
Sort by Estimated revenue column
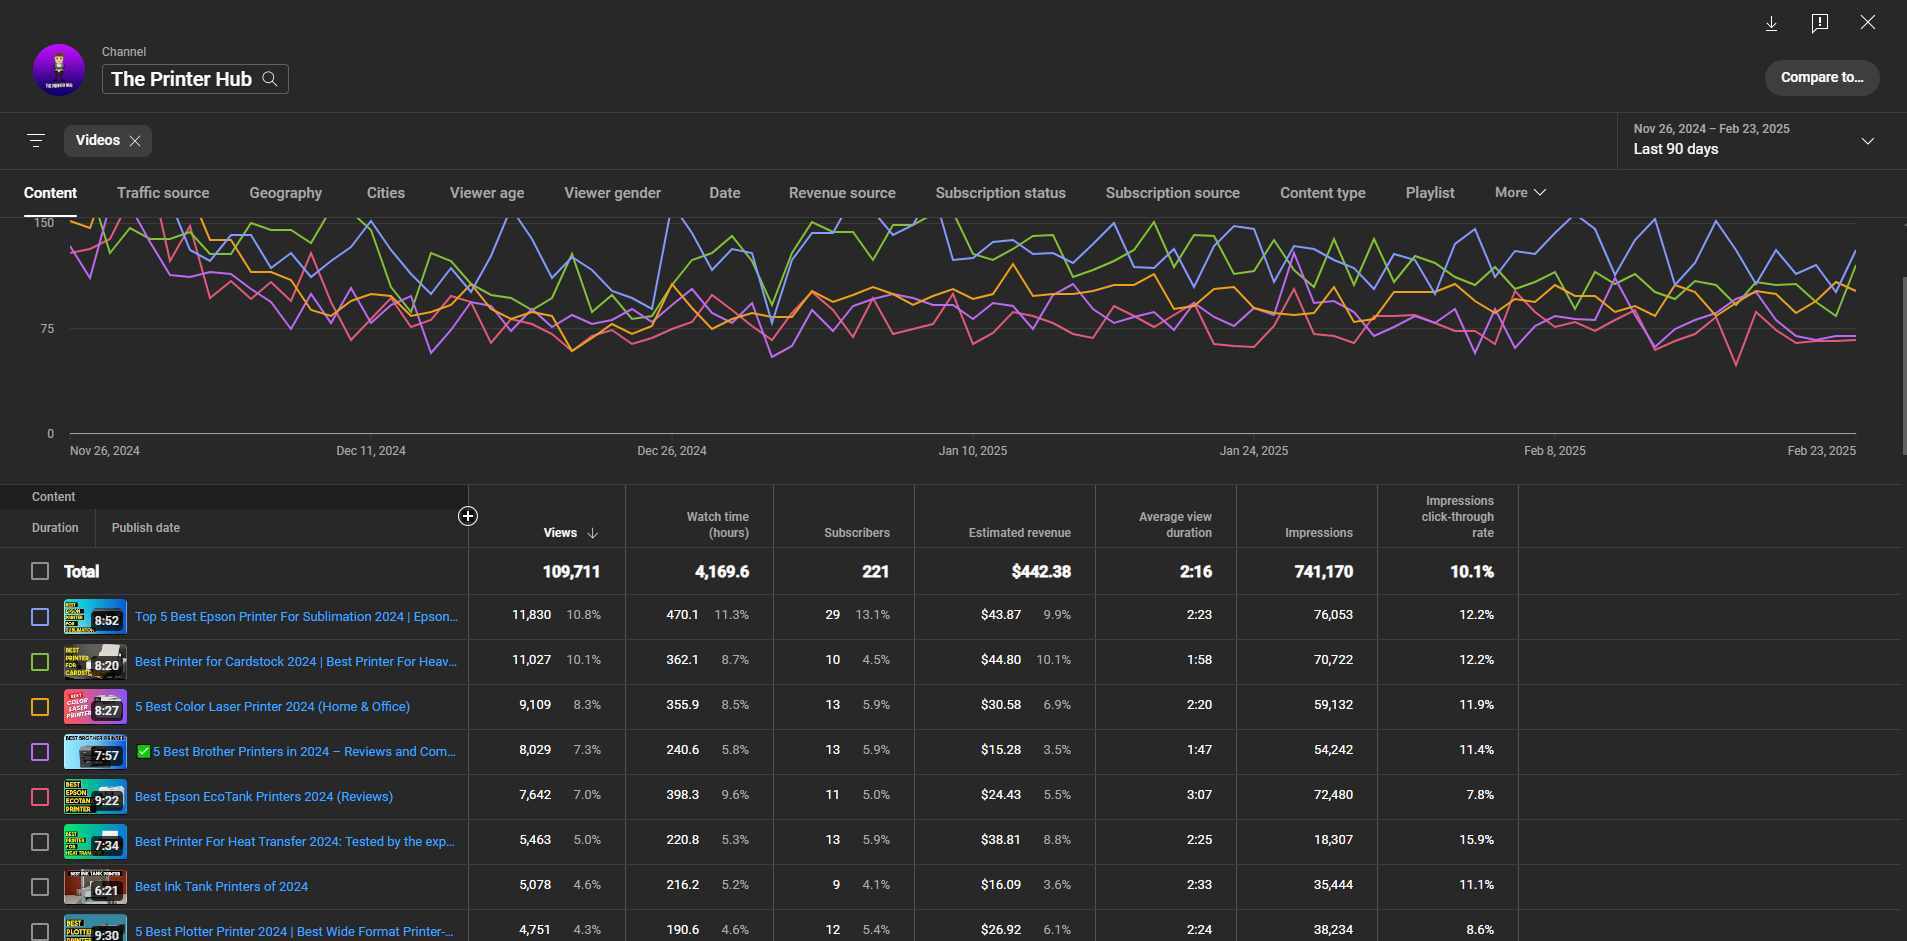pos(1019,533)
